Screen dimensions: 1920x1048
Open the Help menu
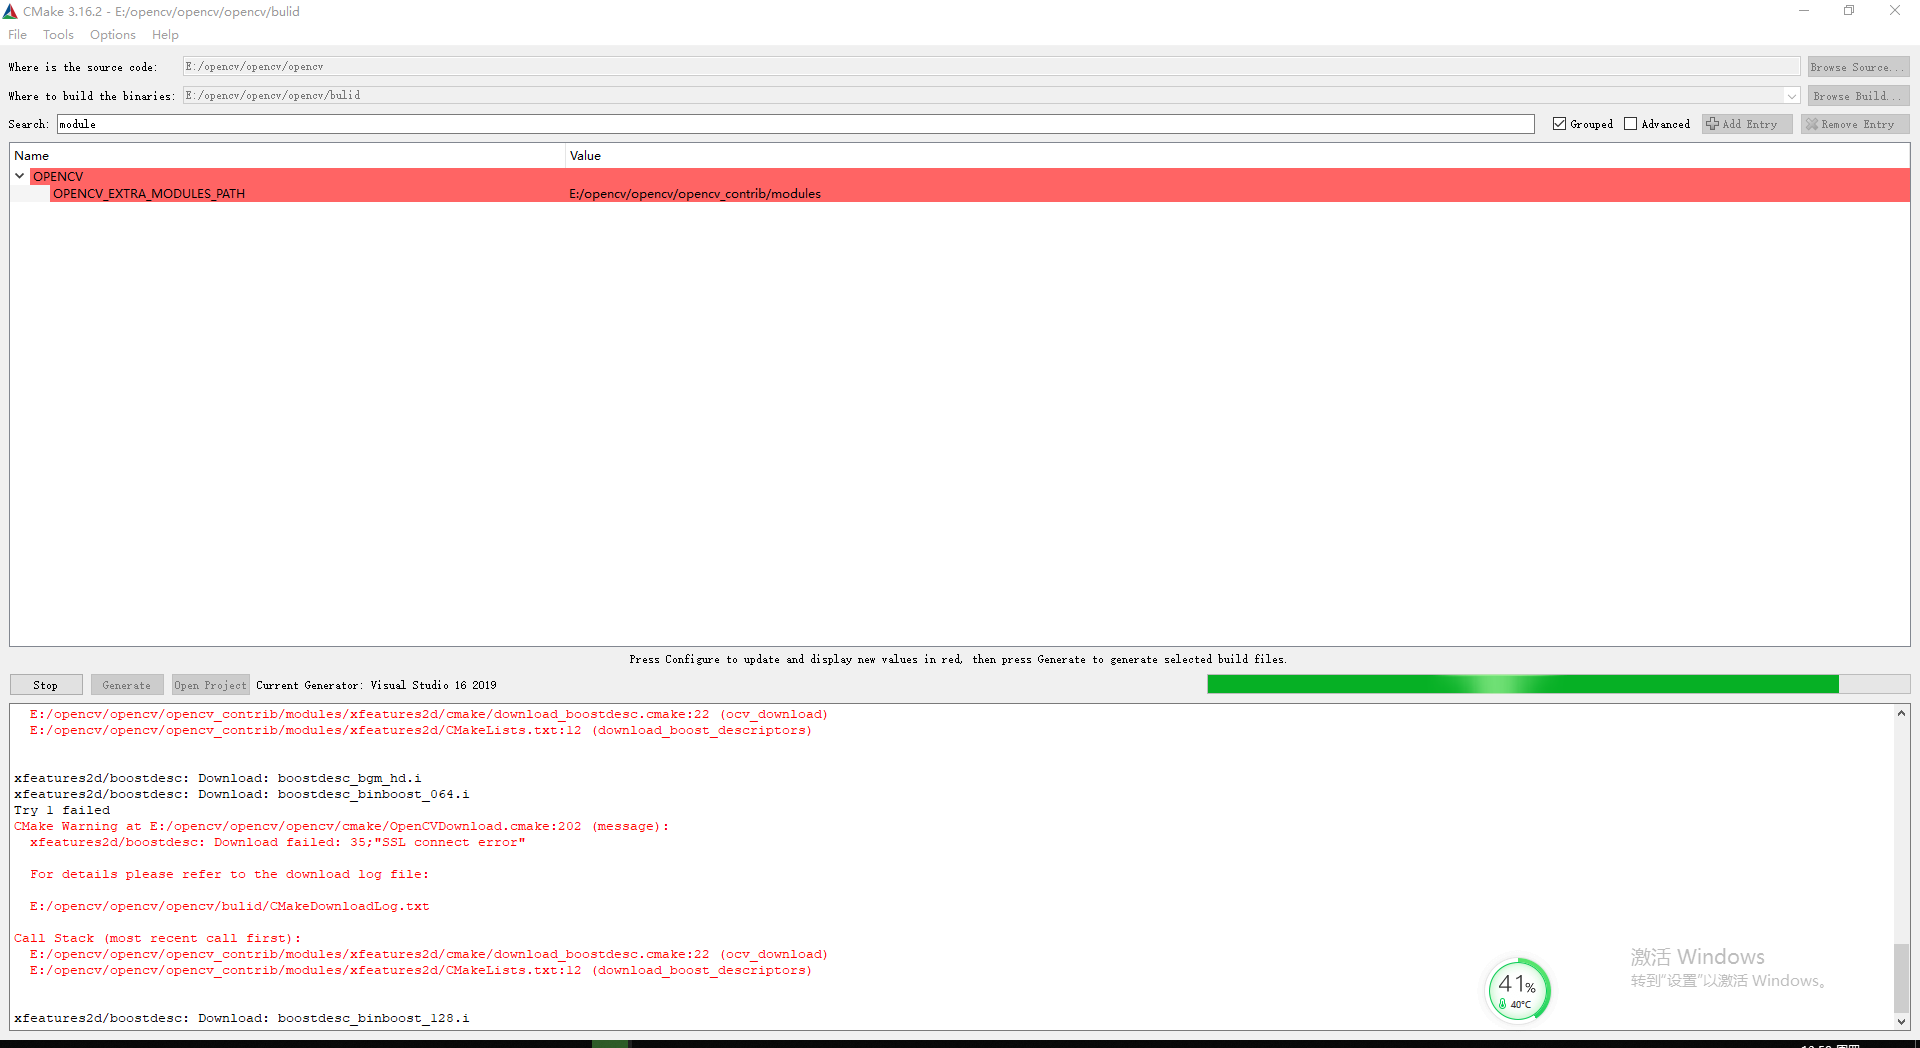pos(164,34)
